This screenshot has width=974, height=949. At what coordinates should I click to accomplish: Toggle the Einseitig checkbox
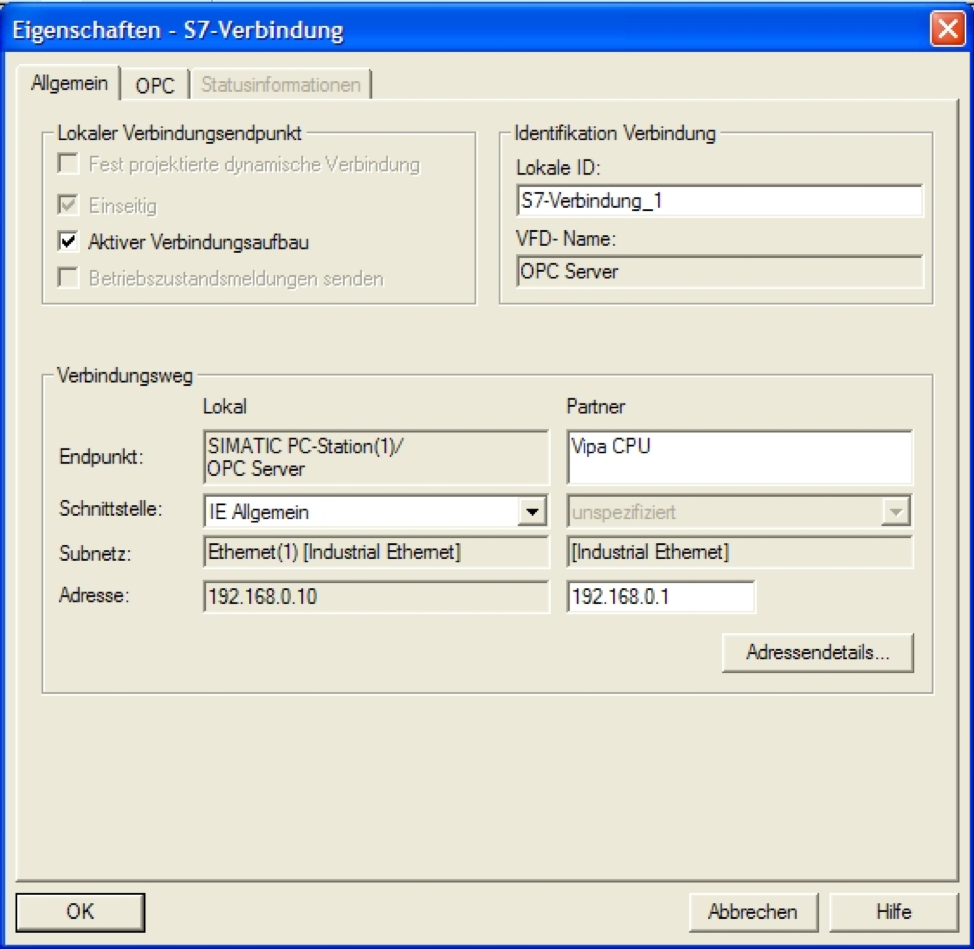pyautogui.click(x=69, y=204)
